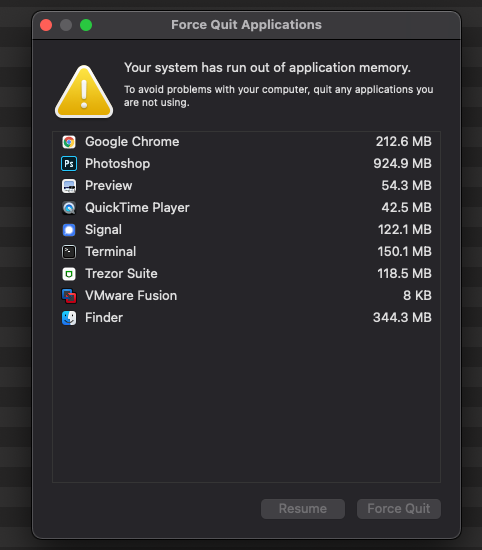Select the Signal row at 122.1 MB
This screenshot has height=550, width=482.
pyautogui.click(x=246, y=230)
